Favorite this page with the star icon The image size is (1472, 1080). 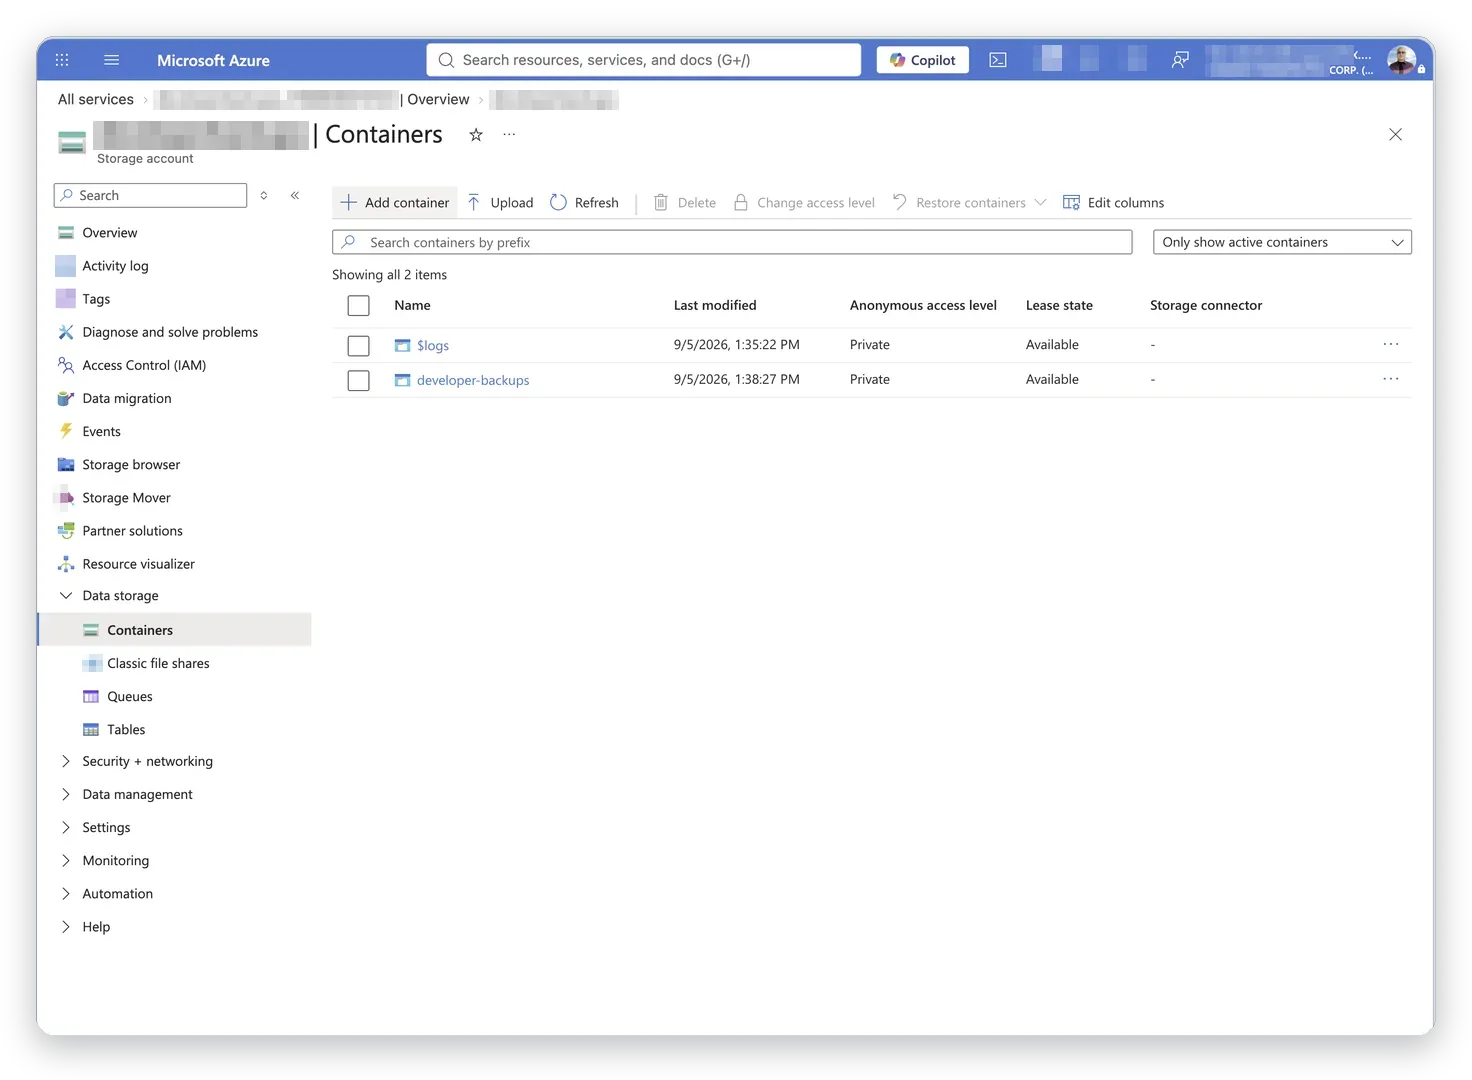[476, 134]
